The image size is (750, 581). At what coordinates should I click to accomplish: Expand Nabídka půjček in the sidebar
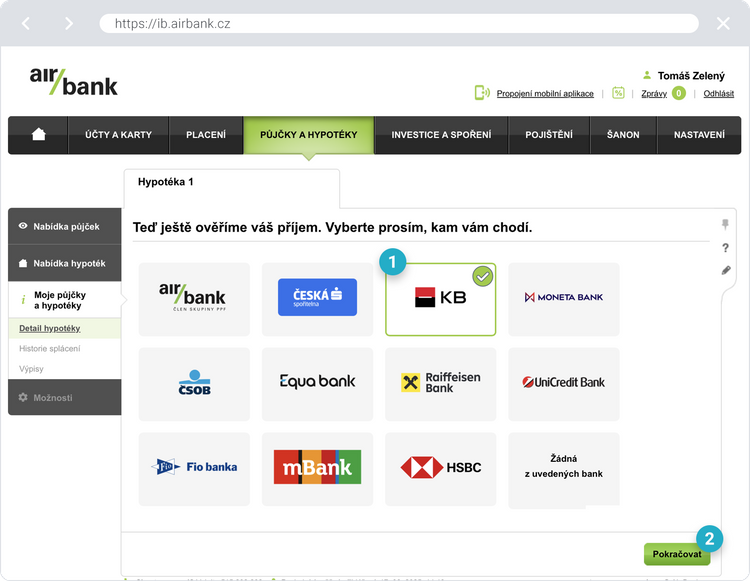coord(65,226)
